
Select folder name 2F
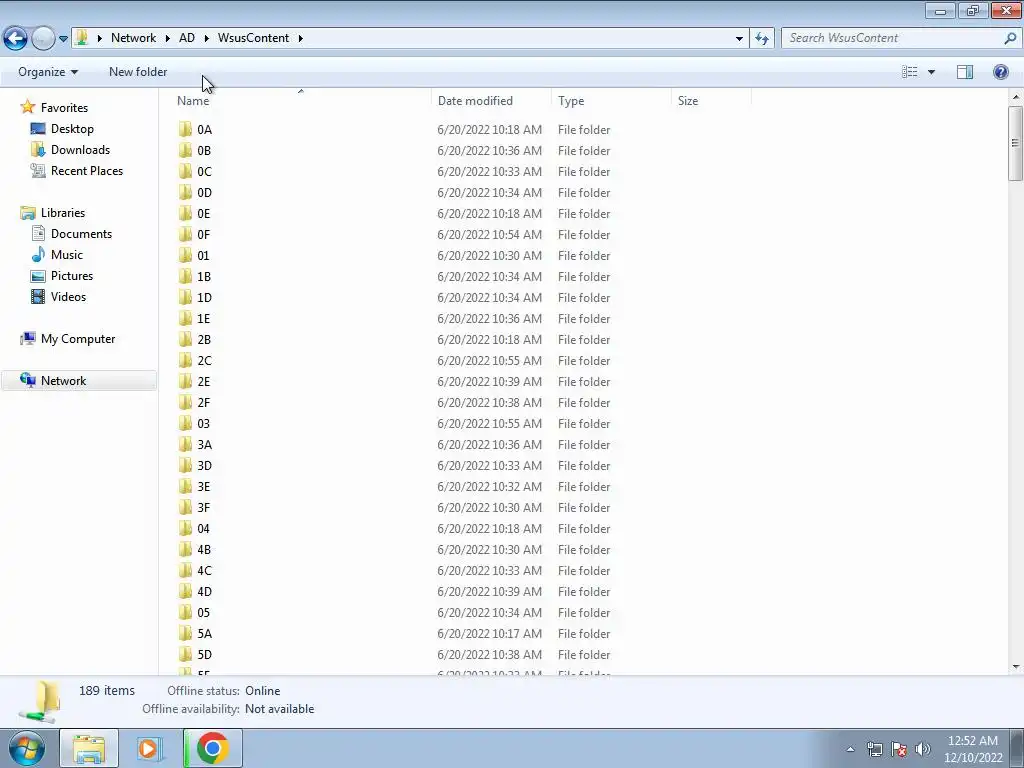tap(204, 402)
